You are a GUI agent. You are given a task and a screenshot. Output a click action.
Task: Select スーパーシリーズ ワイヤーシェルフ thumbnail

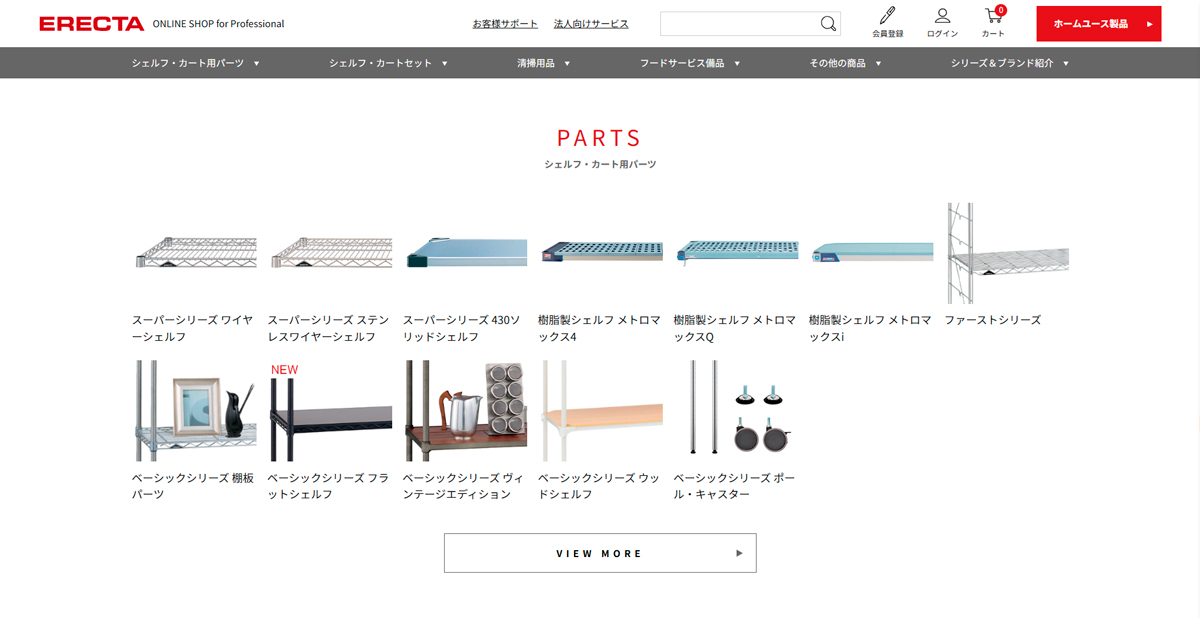pos(194,253)
